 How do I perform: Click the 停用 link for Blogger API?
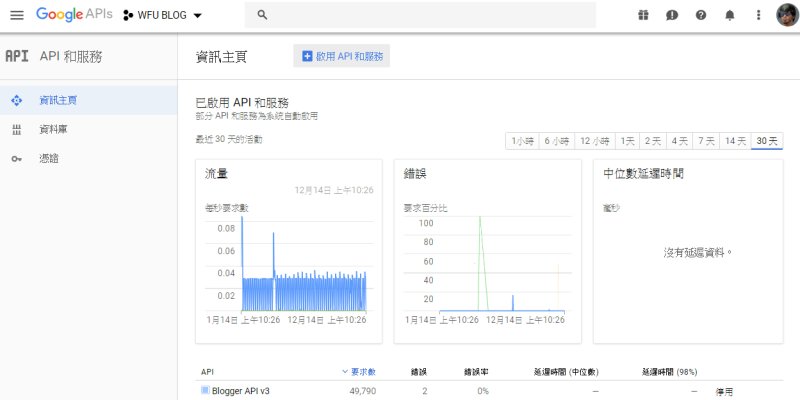pyautogui.click(x=724, y=392)
